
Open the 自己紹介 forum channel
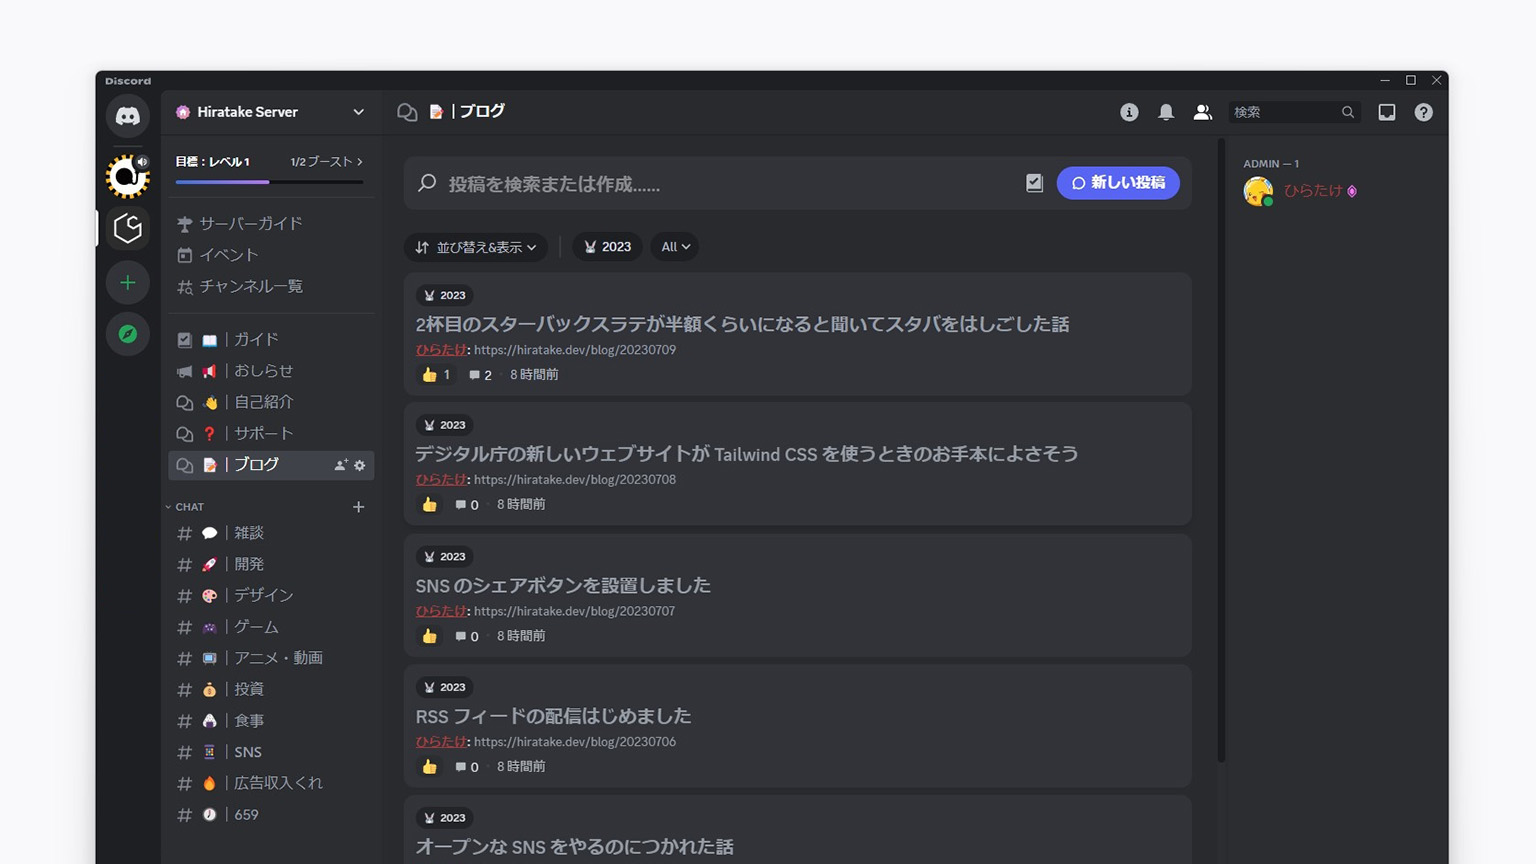click(271, 402)
